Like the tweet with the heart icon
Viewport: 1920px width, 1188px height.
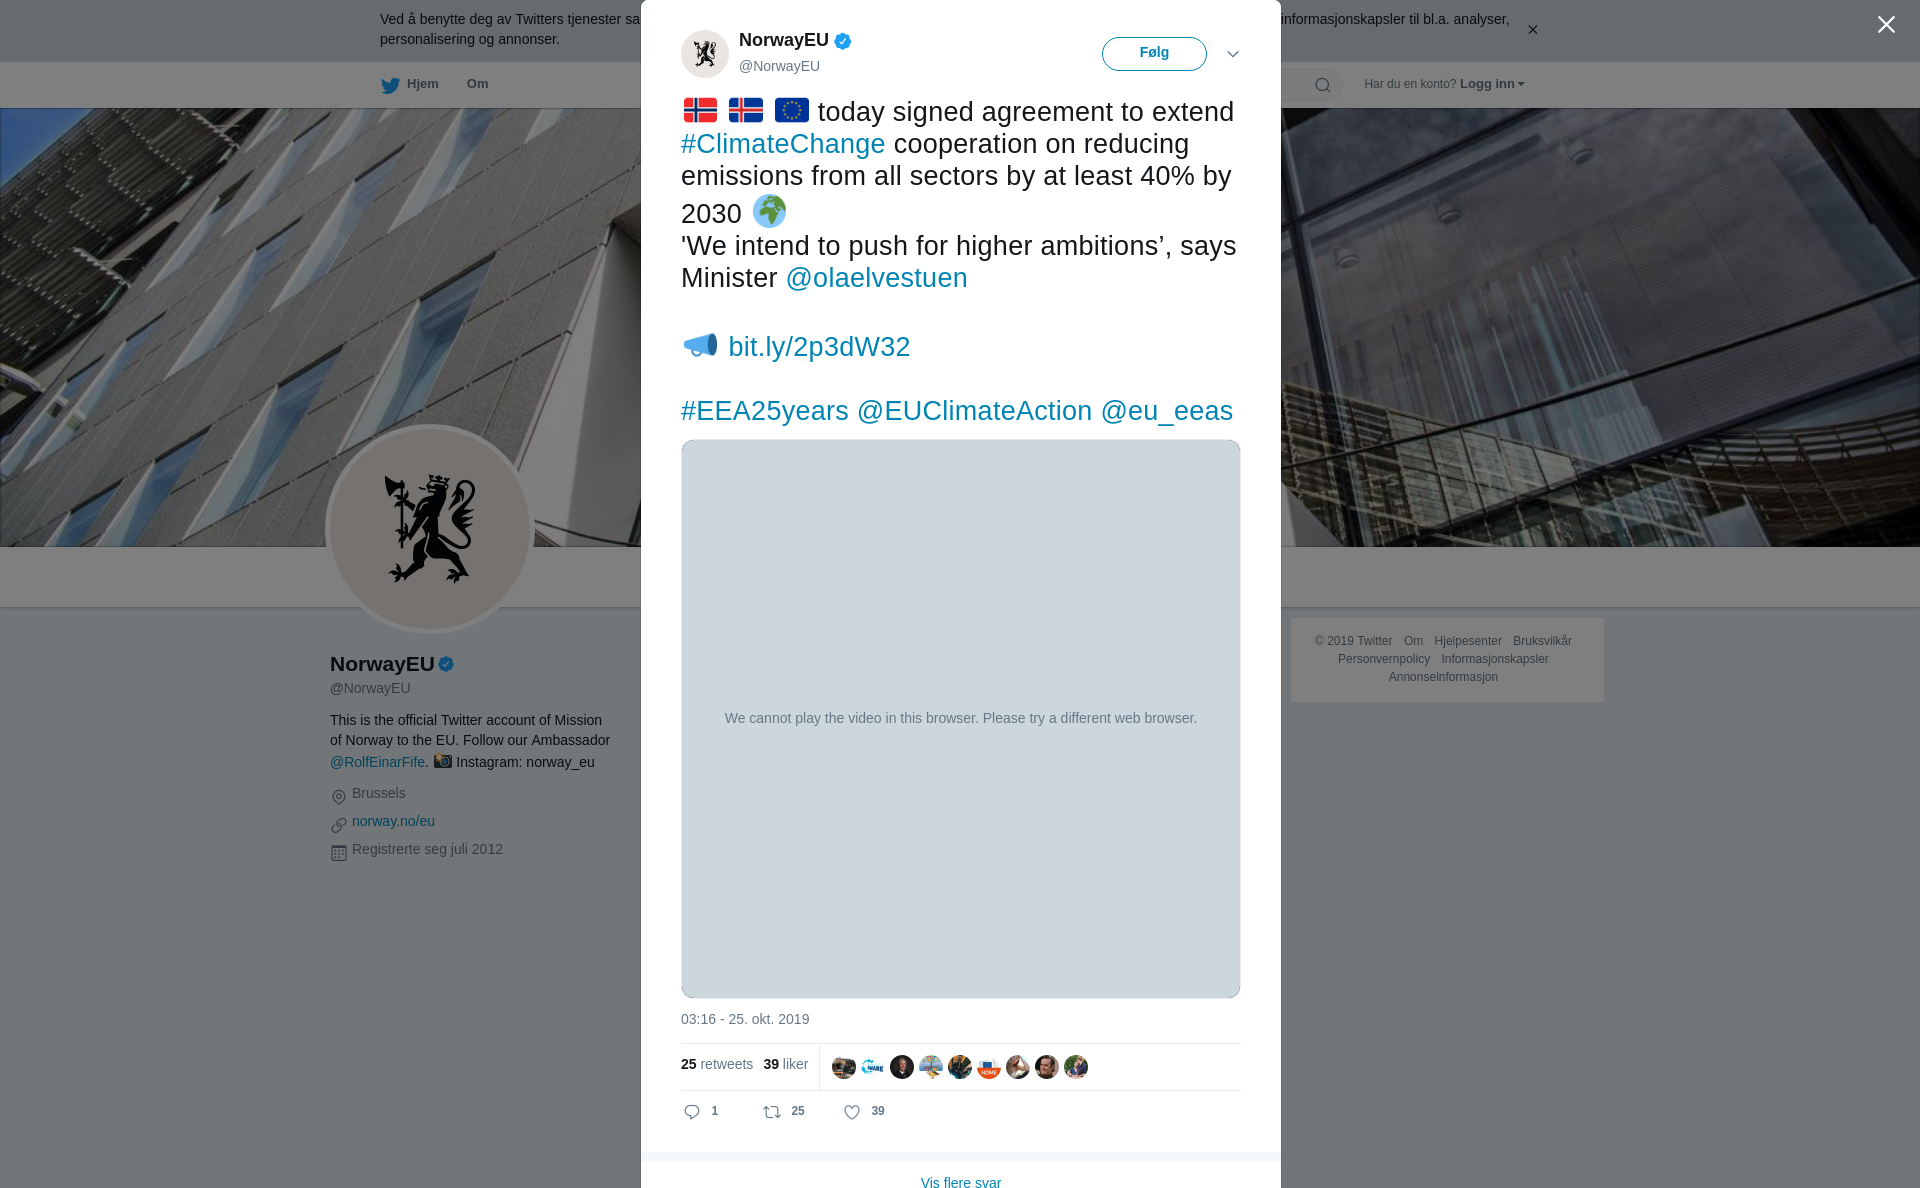click(x=852, y=1112)
